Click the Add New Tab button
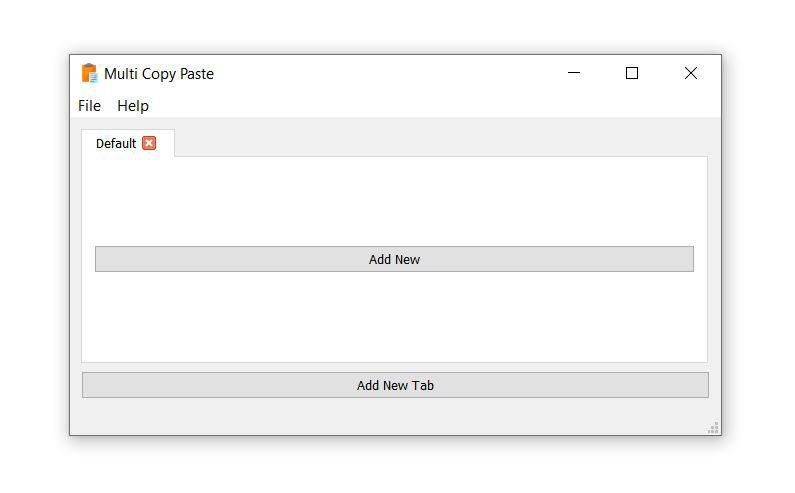795x493 pixels. point(395,385)
